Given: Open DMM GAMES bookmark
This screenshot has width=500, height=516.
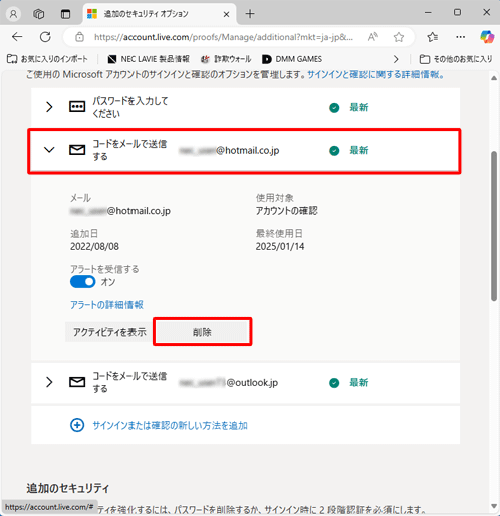Looking at the screenshot, I should tap(292, 59).
